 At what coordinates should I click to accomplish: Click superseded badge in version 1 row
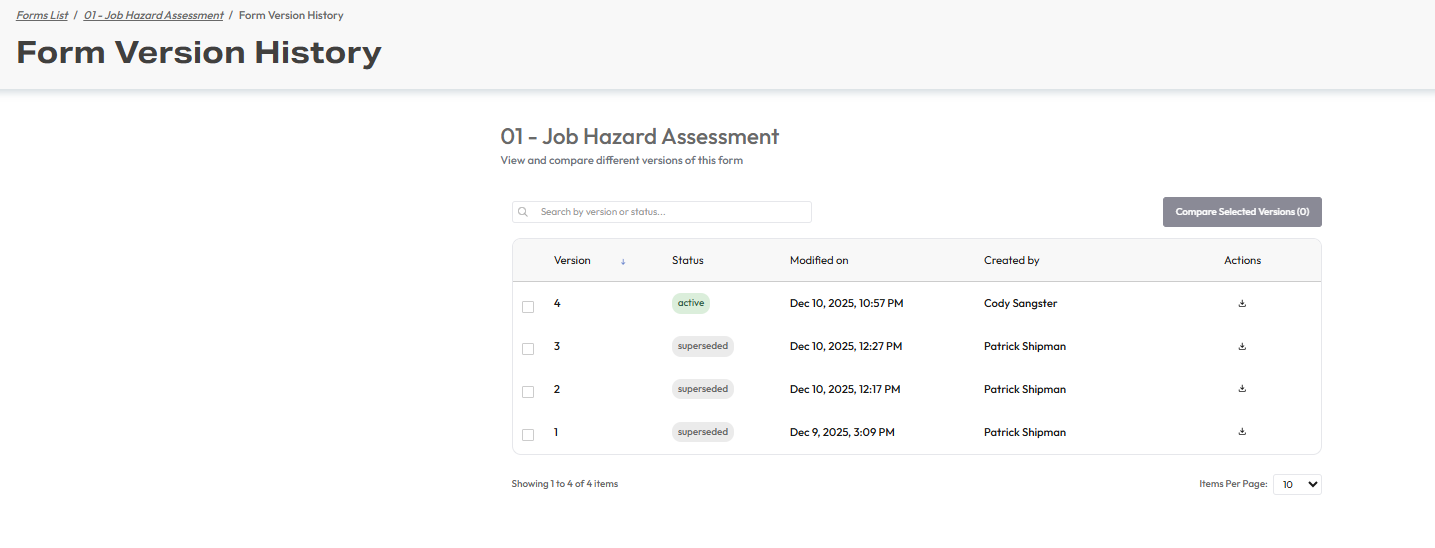pos(703,432)
